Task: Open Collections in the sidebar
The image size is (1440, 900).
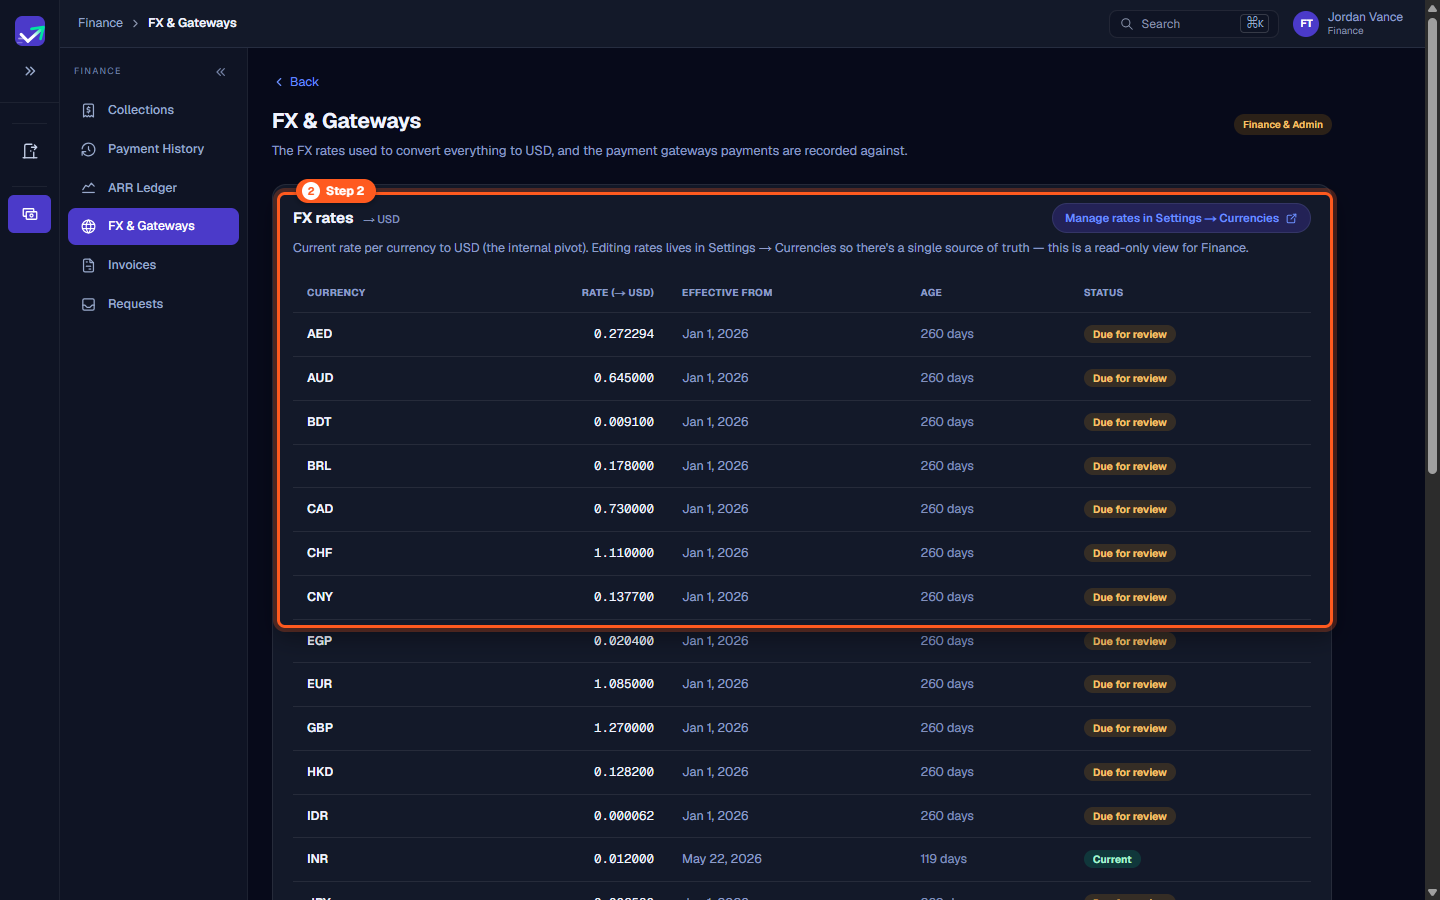Action: [x=153, y=110]
